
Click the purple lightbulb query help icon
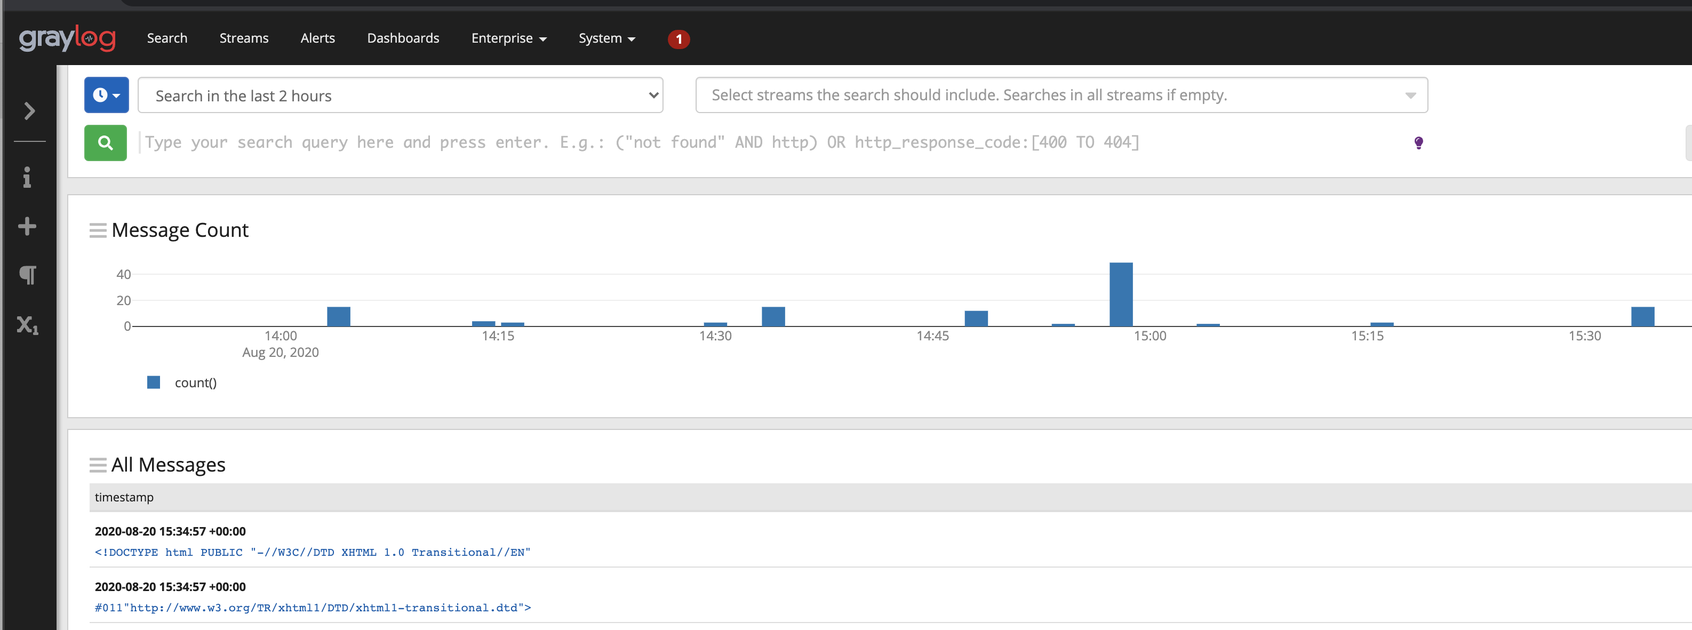pyautogui.click(x=1418, y=143)
